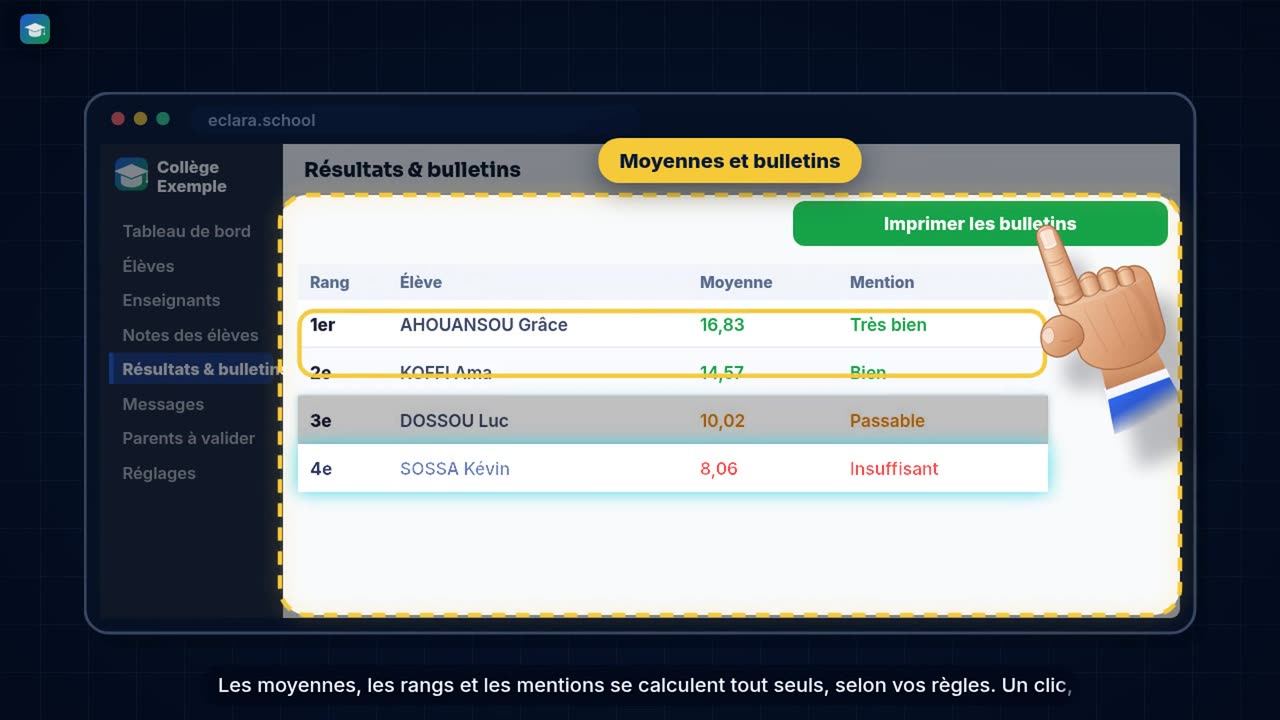Click the Collège Exemple school name
This screenshot has width=1280, height=720.
click(x=192, y=177)
